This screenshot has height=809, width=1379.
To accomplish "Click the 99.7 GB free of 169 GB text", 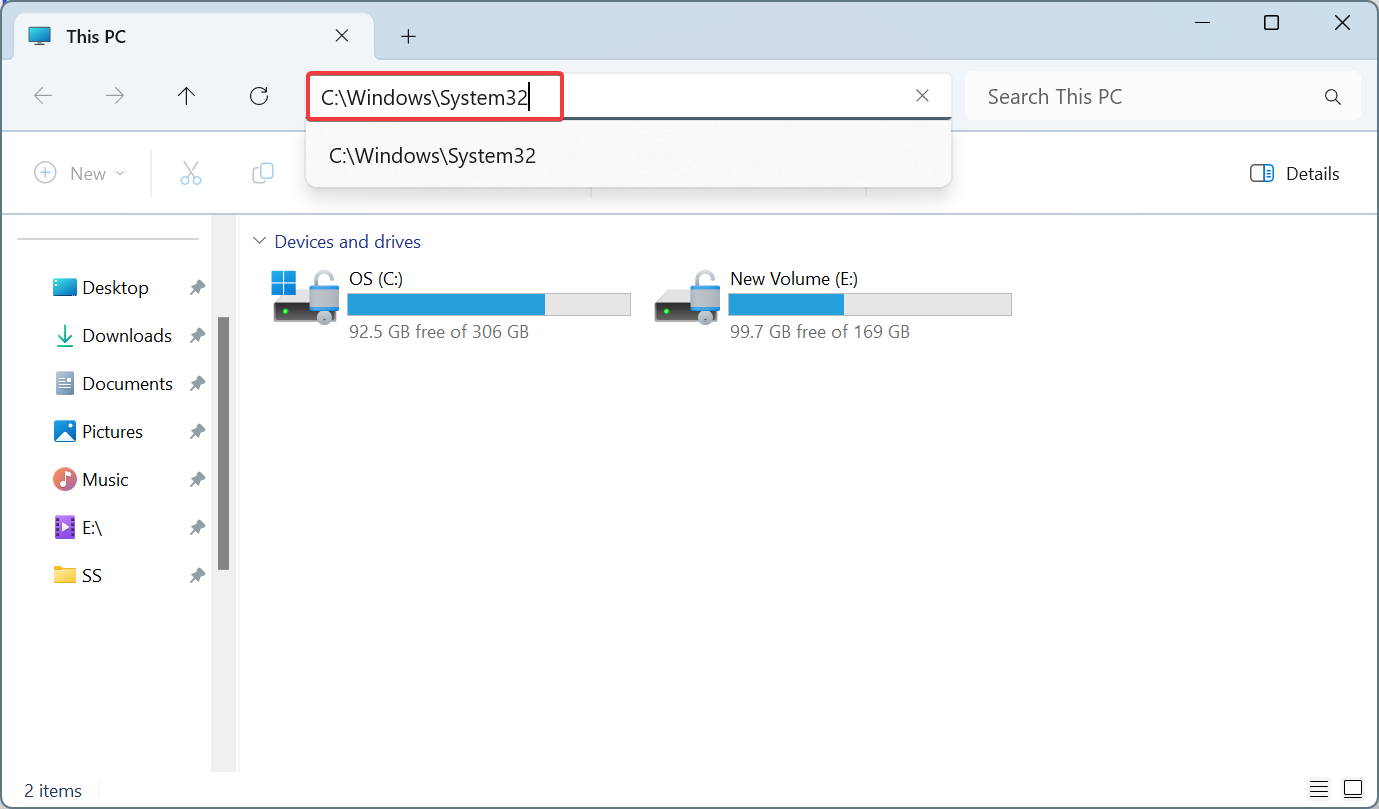I will coord(820,331).
